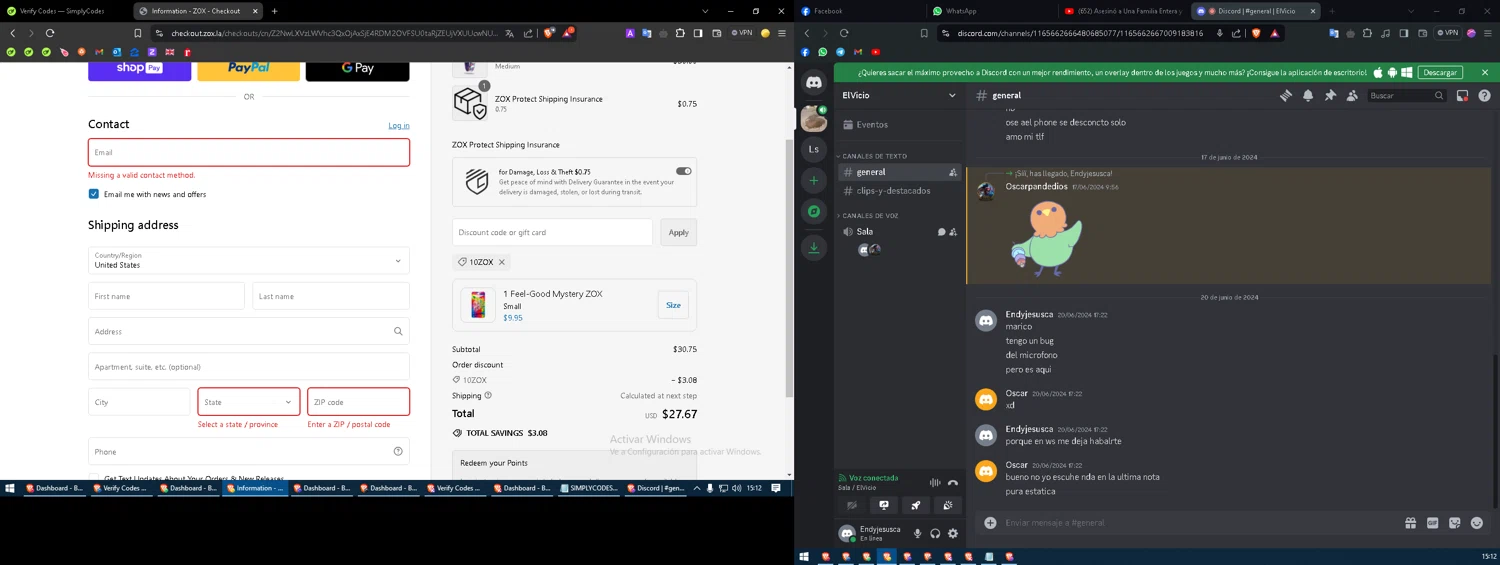
Task: Show pinned messages in Discord
Action: (x=1330, y=96)
